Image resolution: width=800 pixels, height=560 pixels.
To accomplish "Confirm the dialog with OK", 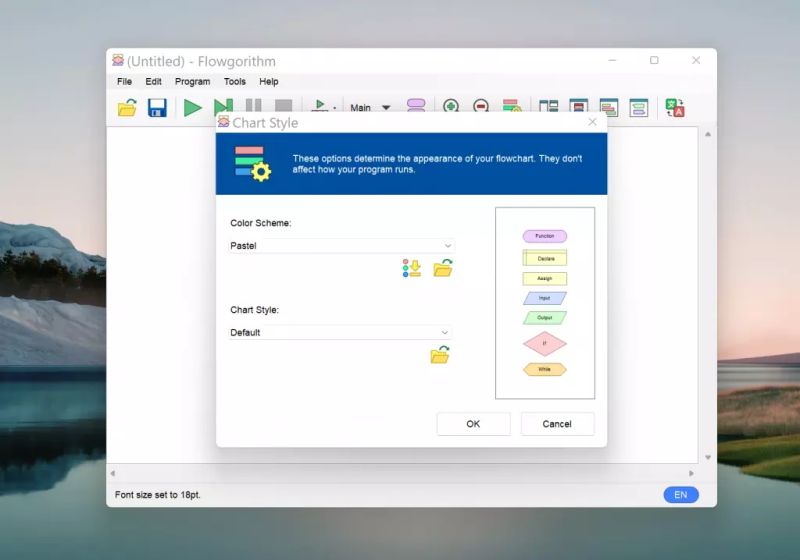I will click(473, 424).
